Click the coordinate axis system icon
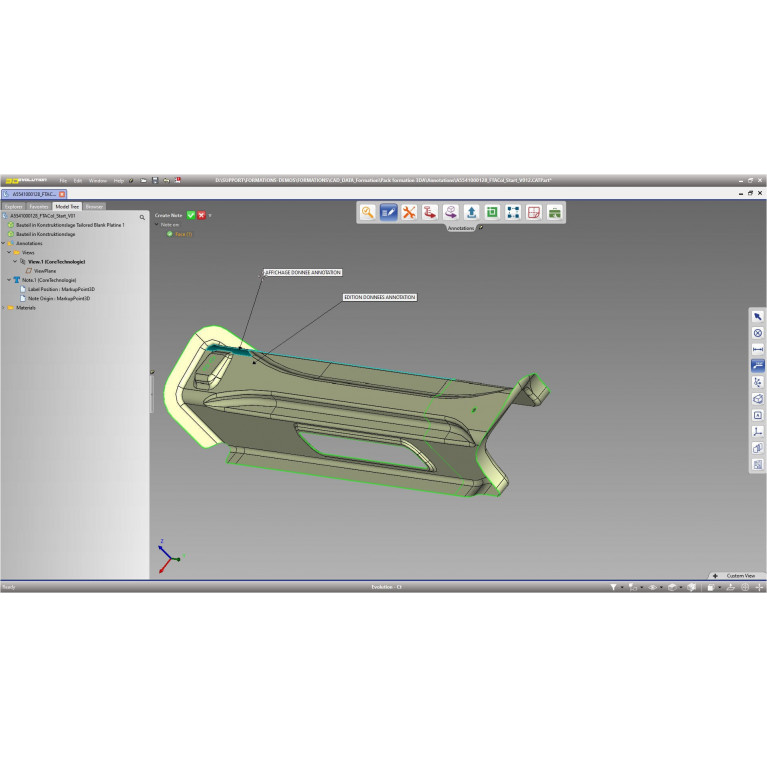Image resolution: width=767 pixels, height=767 pixels. (758, 431)
